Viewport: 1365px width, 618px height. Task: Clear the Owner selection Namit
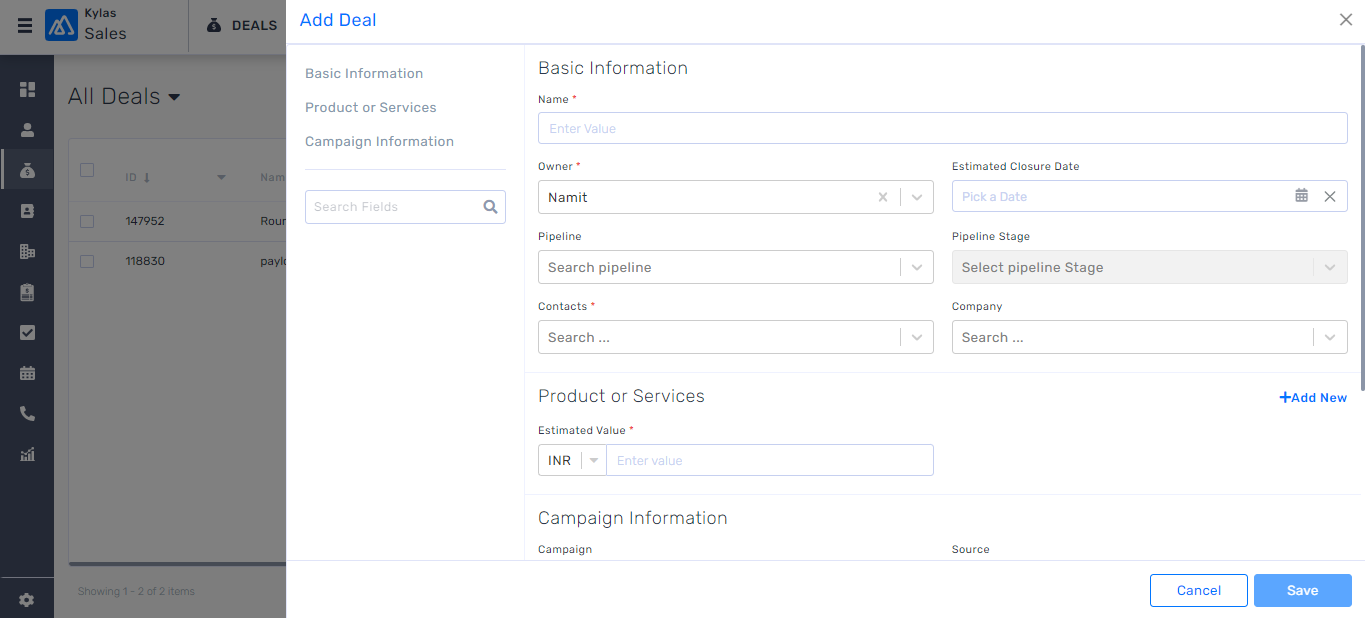(883, 197)
